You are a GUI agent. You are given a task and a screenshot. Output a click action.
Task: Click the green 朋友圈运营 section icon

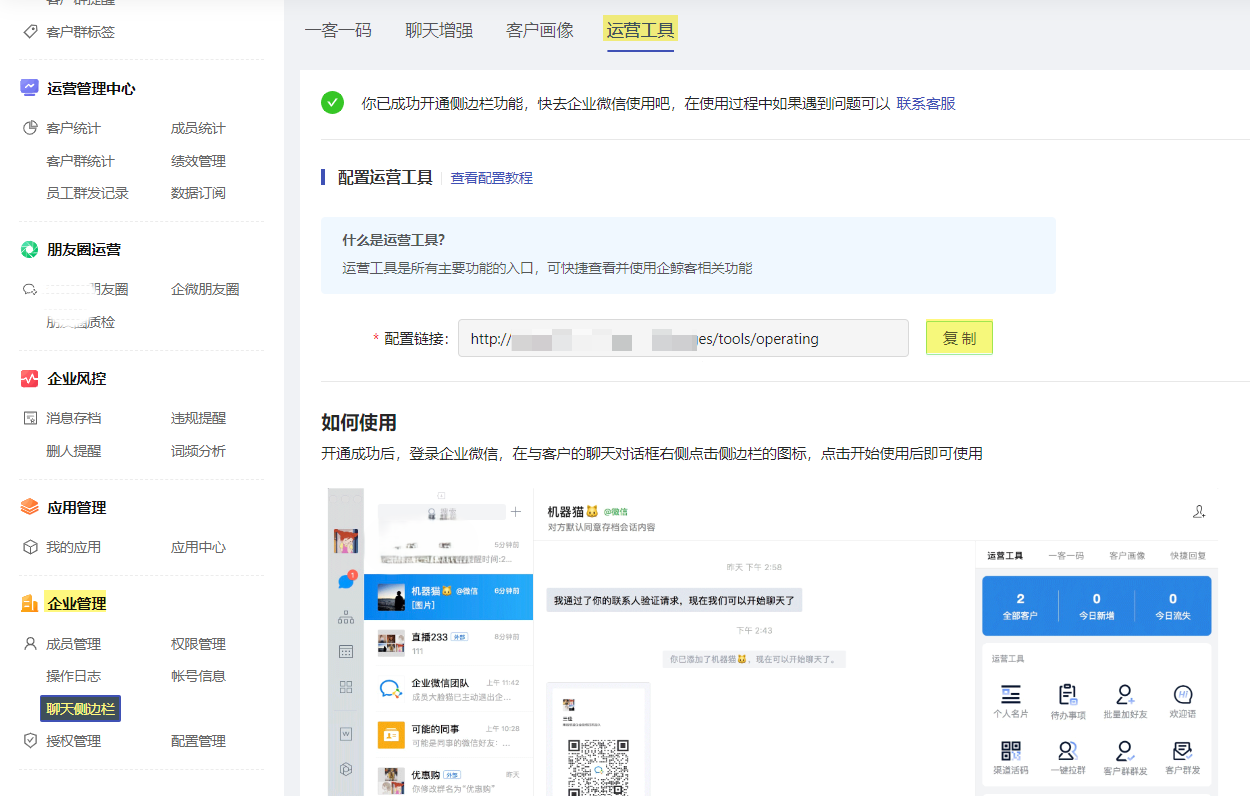[30, 249]
